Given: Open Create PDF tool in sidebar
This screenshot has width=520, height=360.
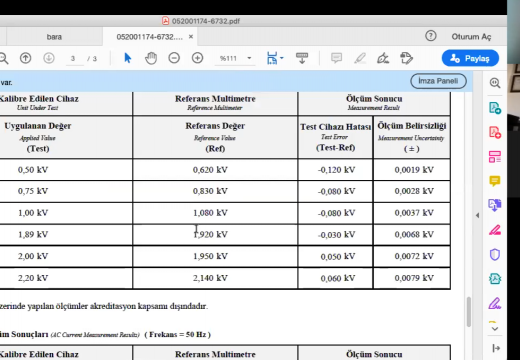Looking at the screenshot, I should 495,132.
